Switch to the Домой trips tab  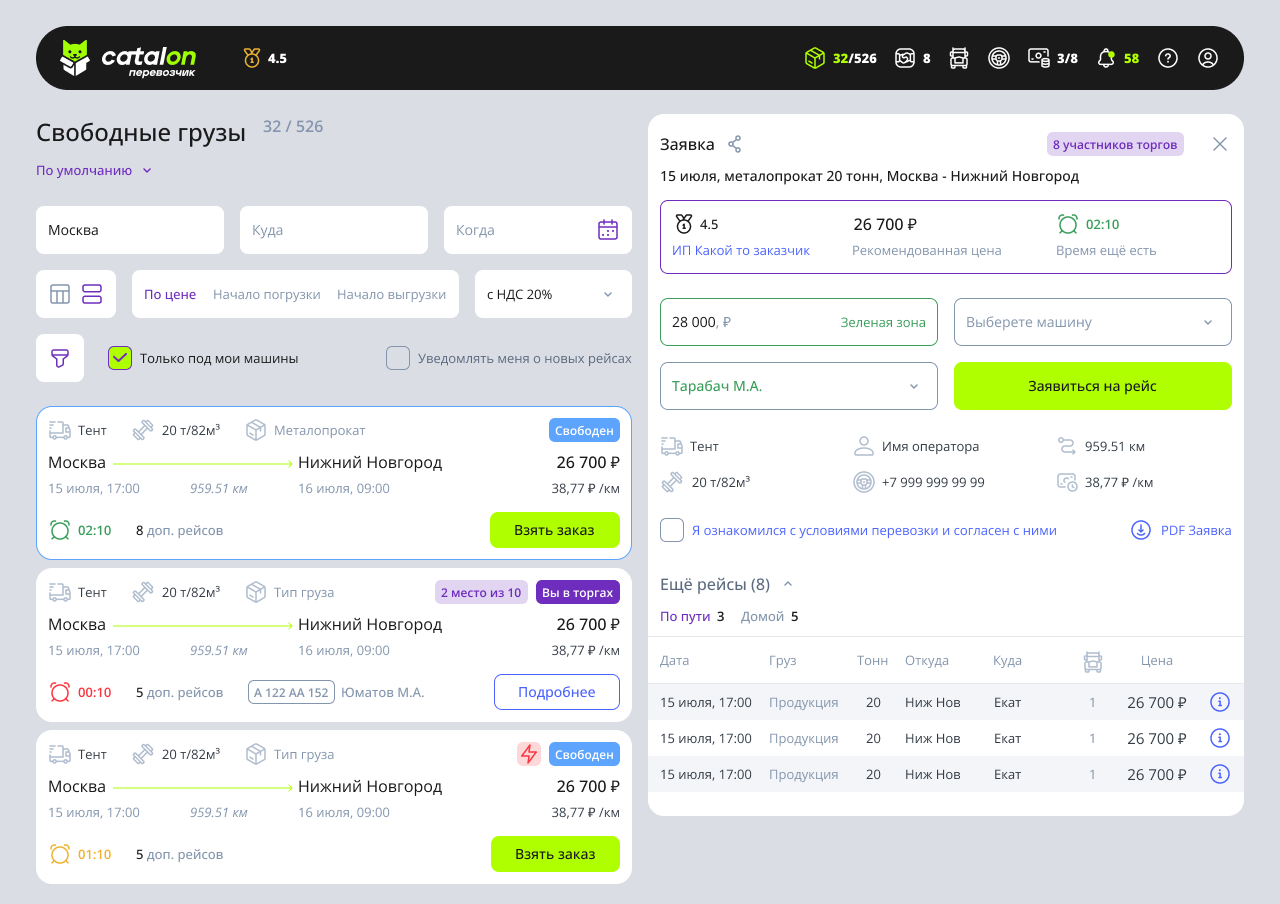[x=770, y=616]
